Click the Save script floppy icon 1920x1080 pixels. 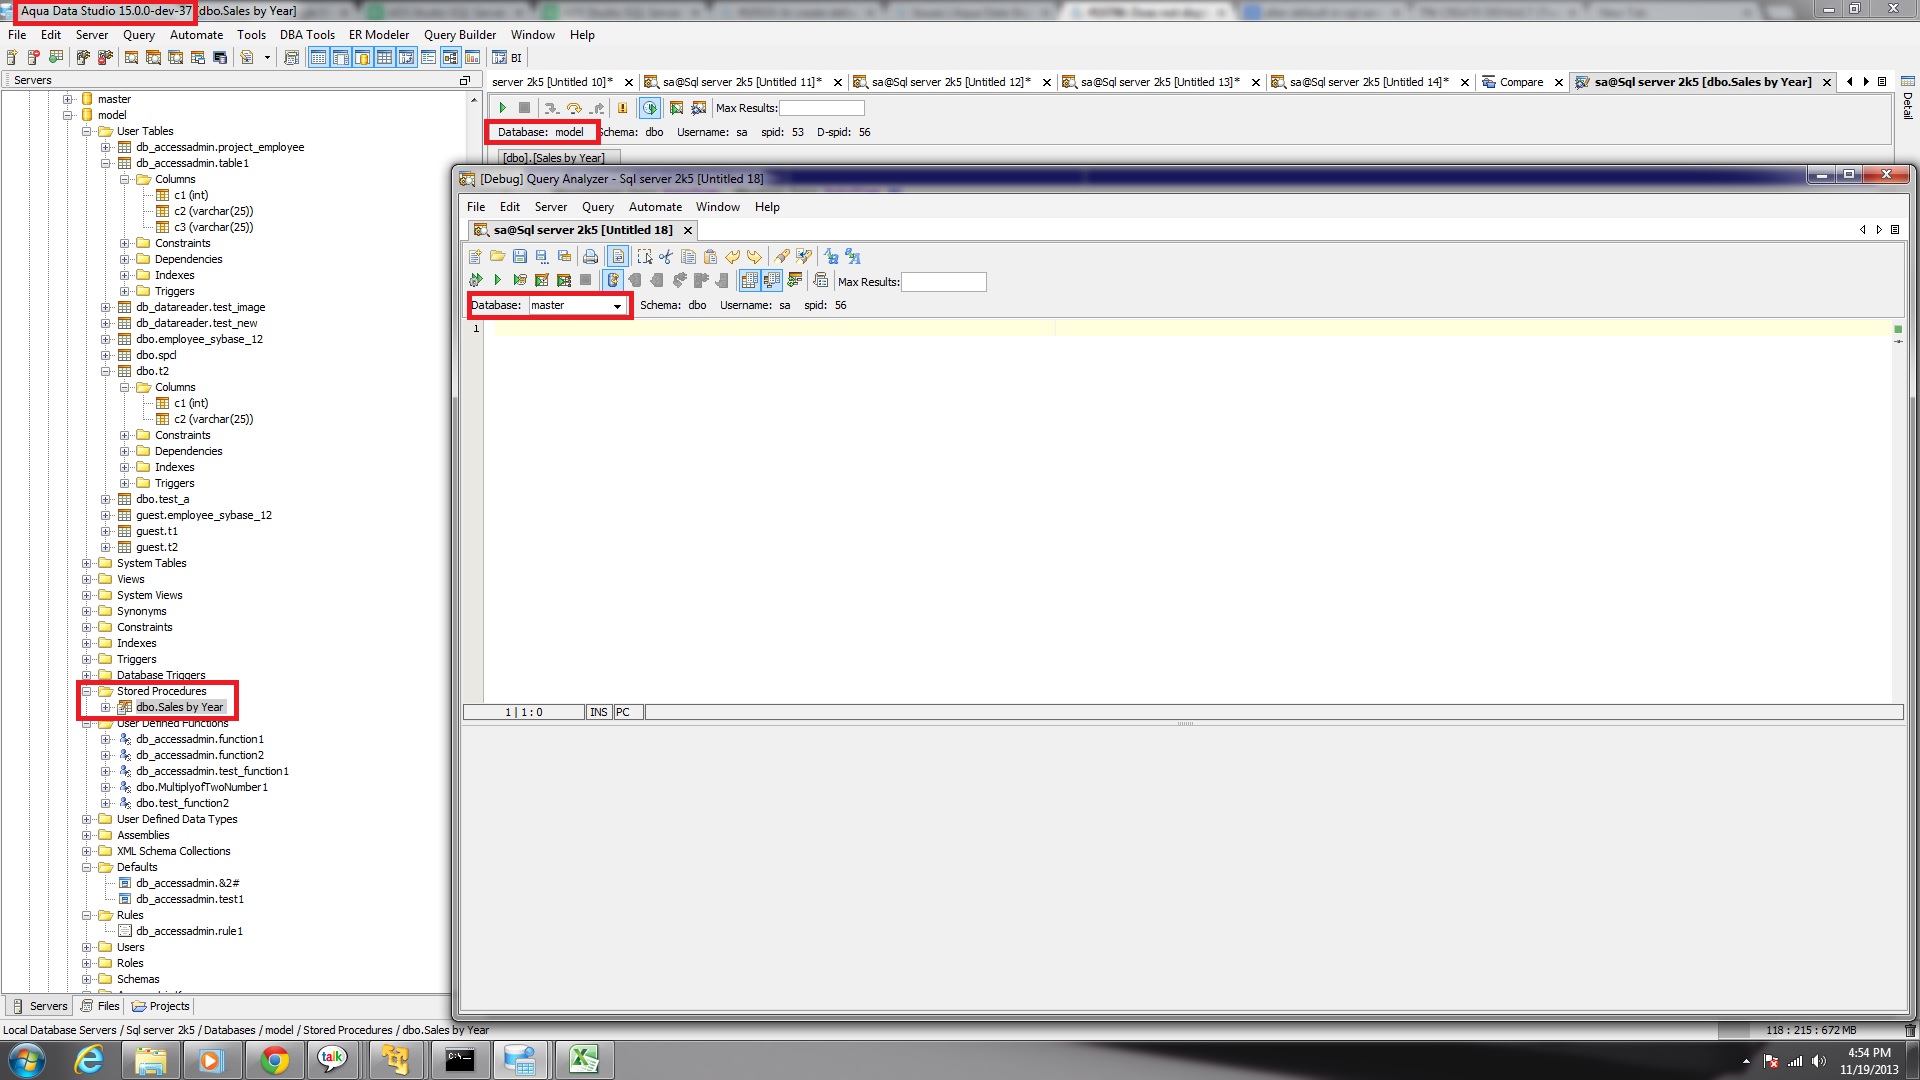pos(519,257)
